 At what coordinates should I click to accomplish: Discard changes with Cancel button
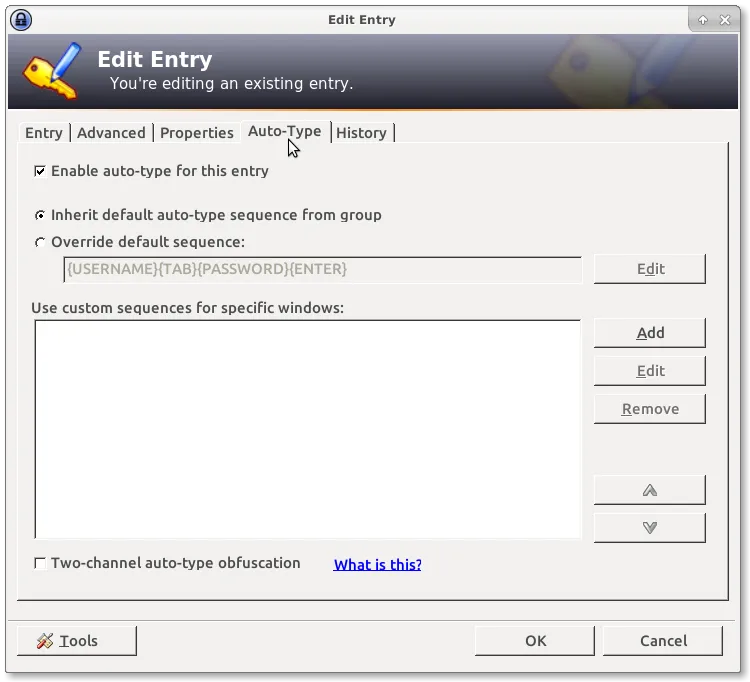tap(662, 640)
